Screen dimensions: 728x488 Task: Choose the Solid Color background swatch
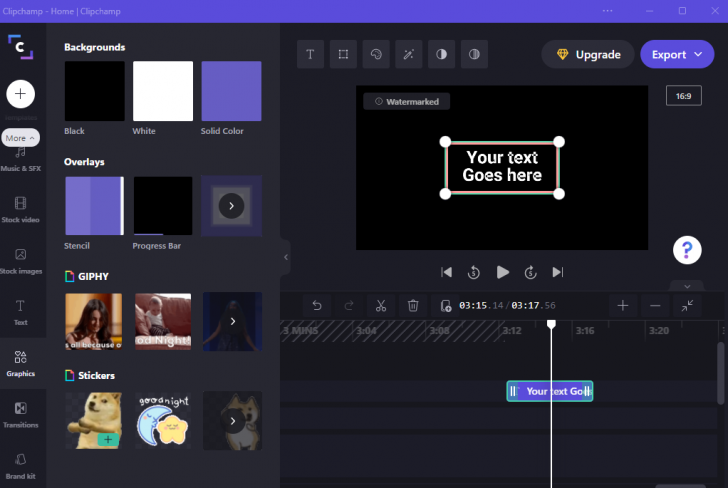tap(231, 91)
